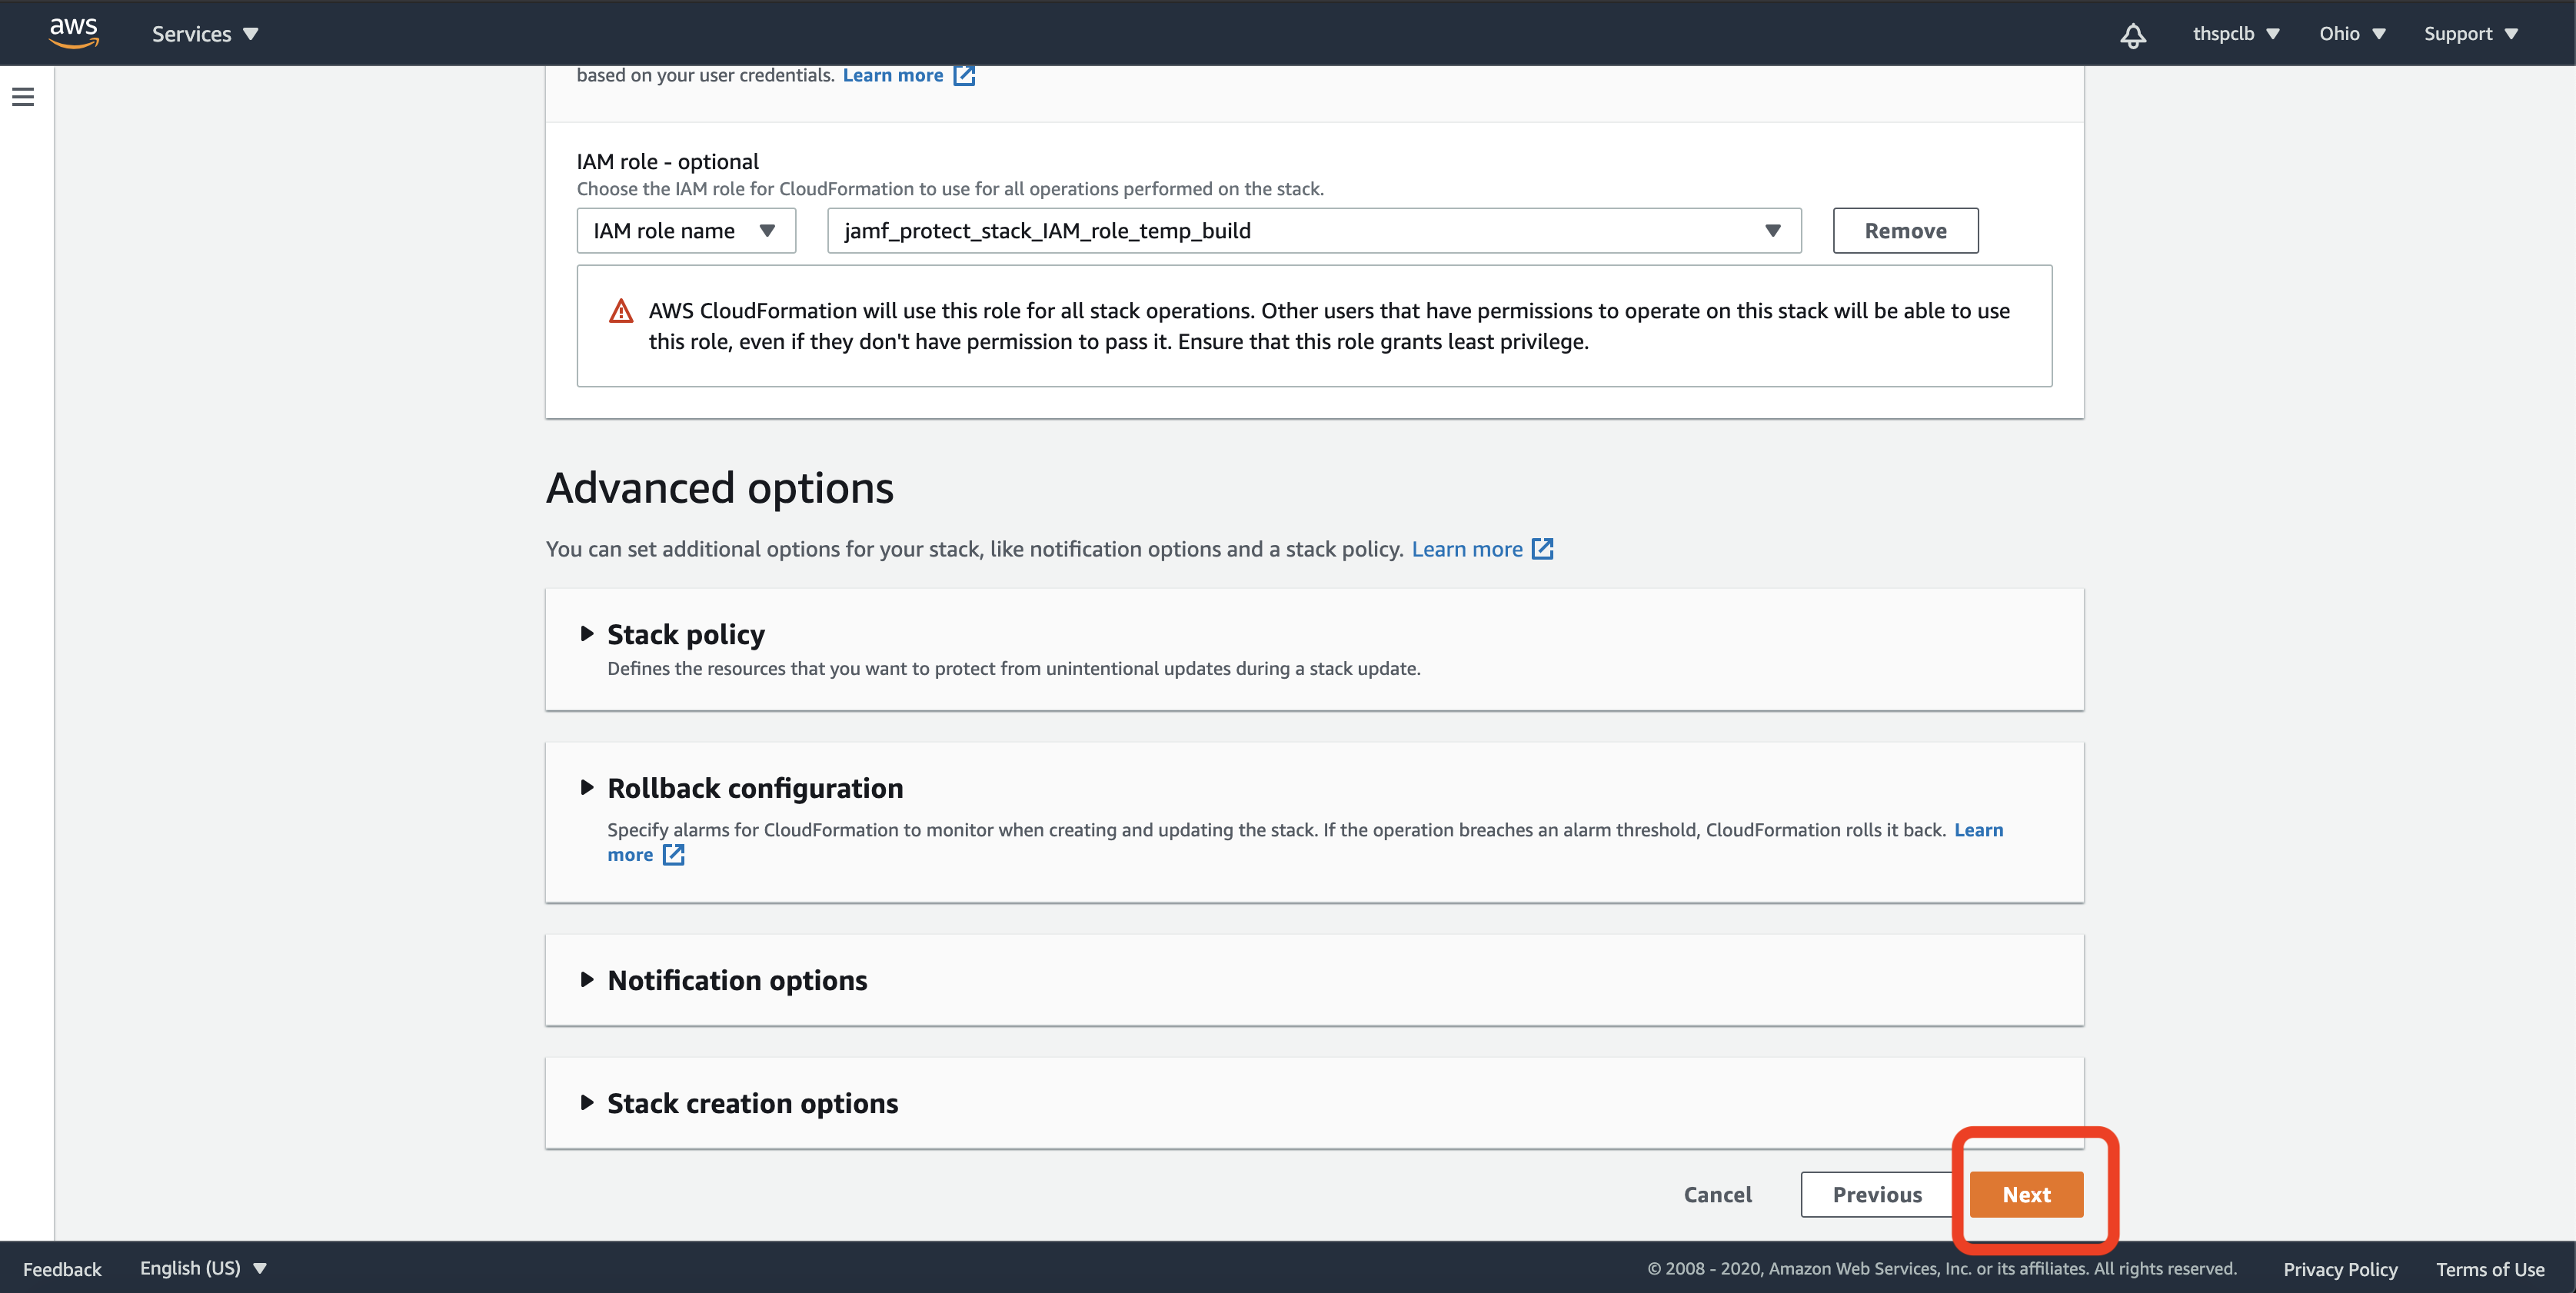The image size is (2576, 1293).
Task: Open the notifications bell
Action: 2133,35
